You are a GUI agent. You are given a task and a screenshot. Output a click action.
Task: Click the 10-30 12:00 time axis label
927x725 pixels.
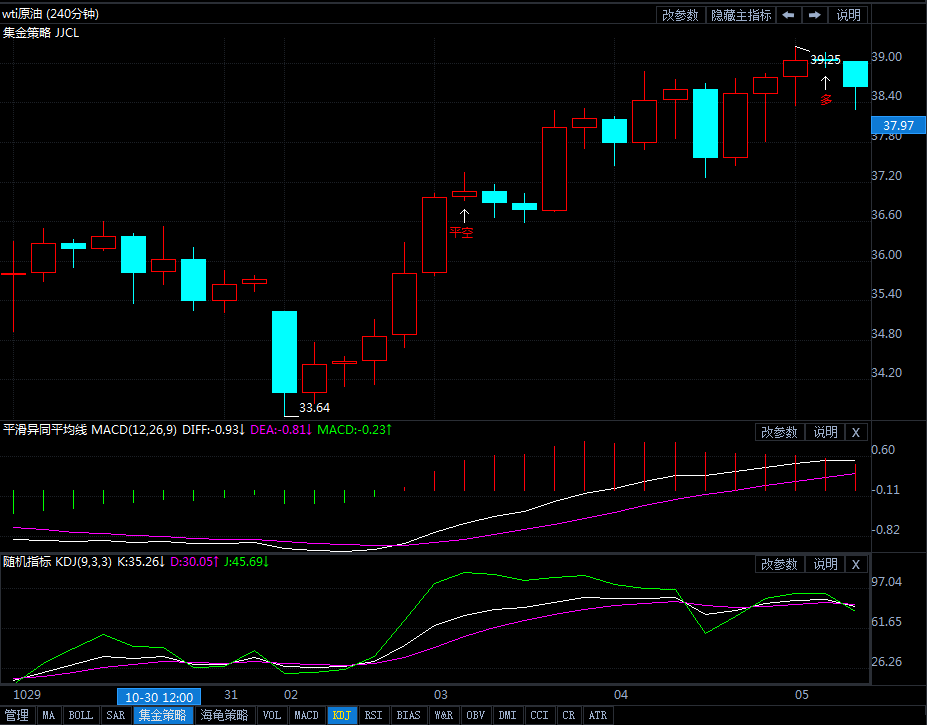[159, 696]
